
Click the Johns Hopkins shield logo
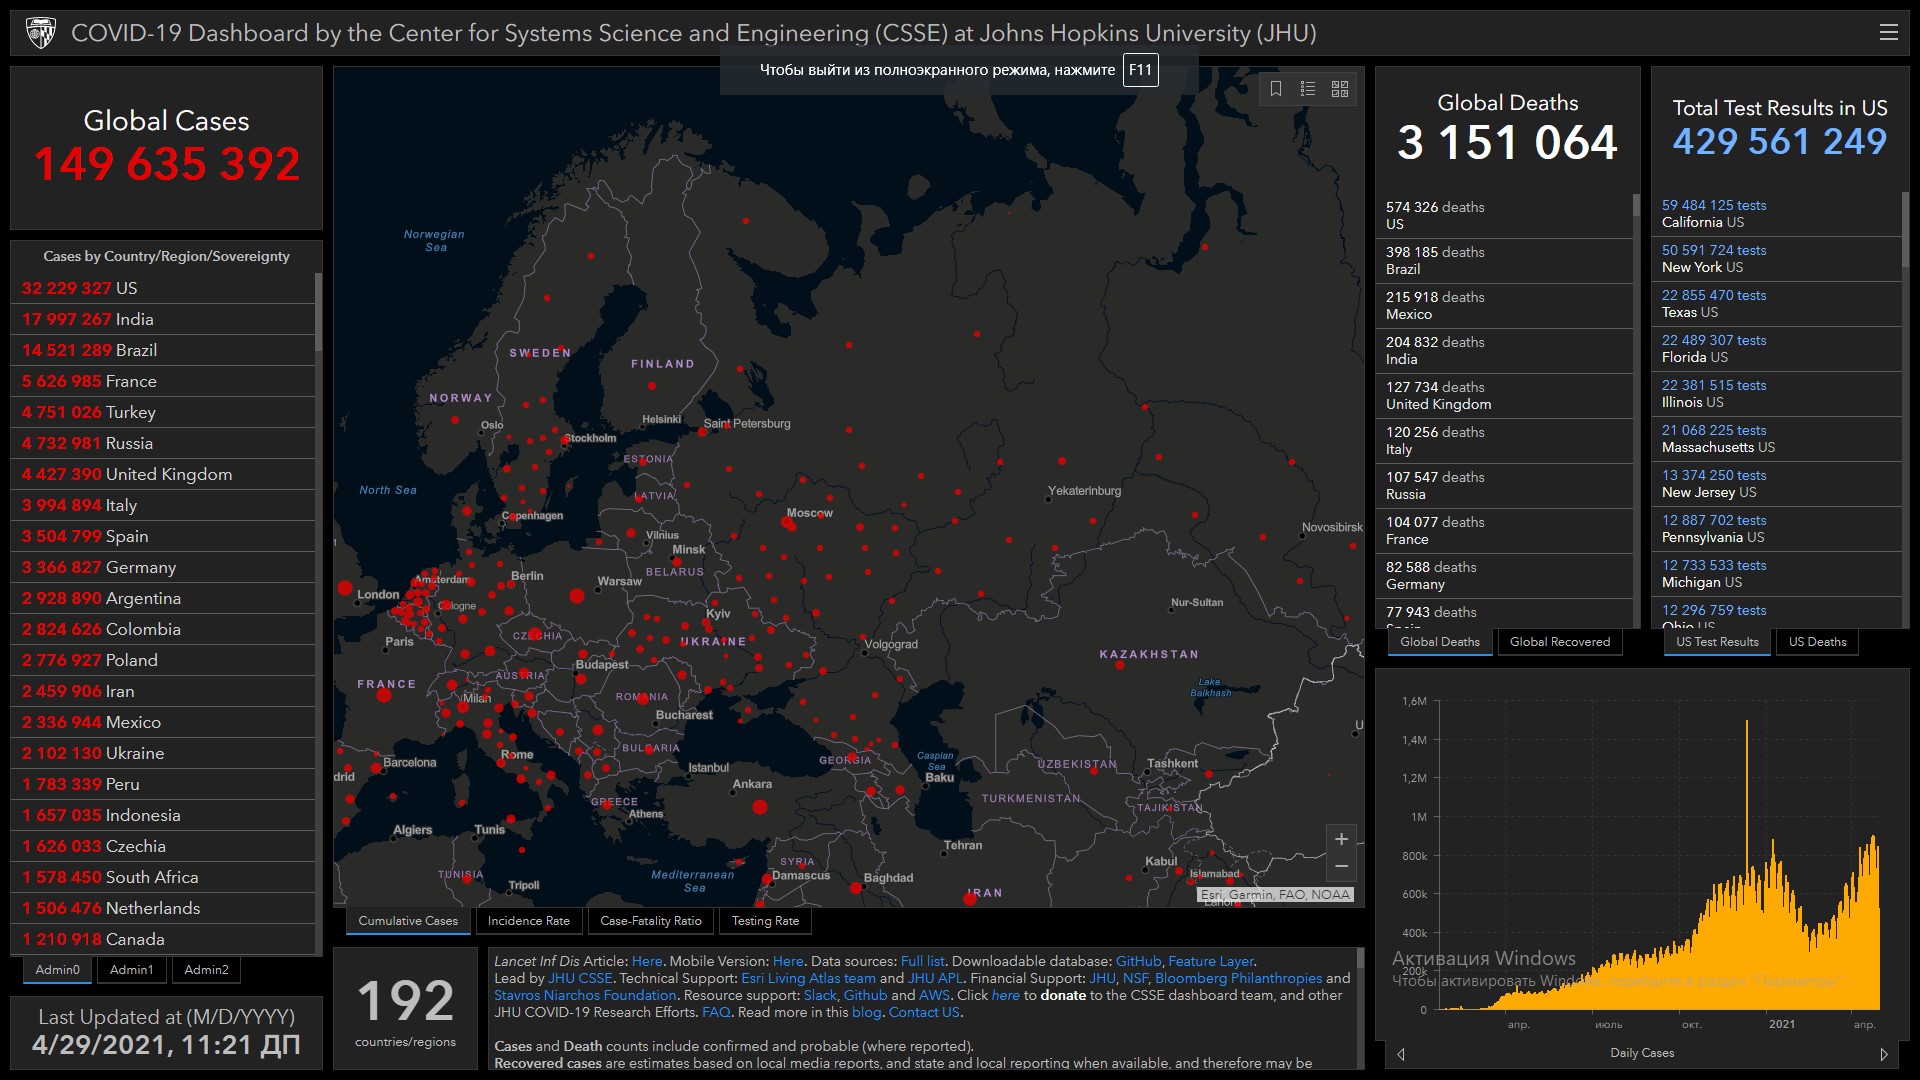[x=41, y=33]
